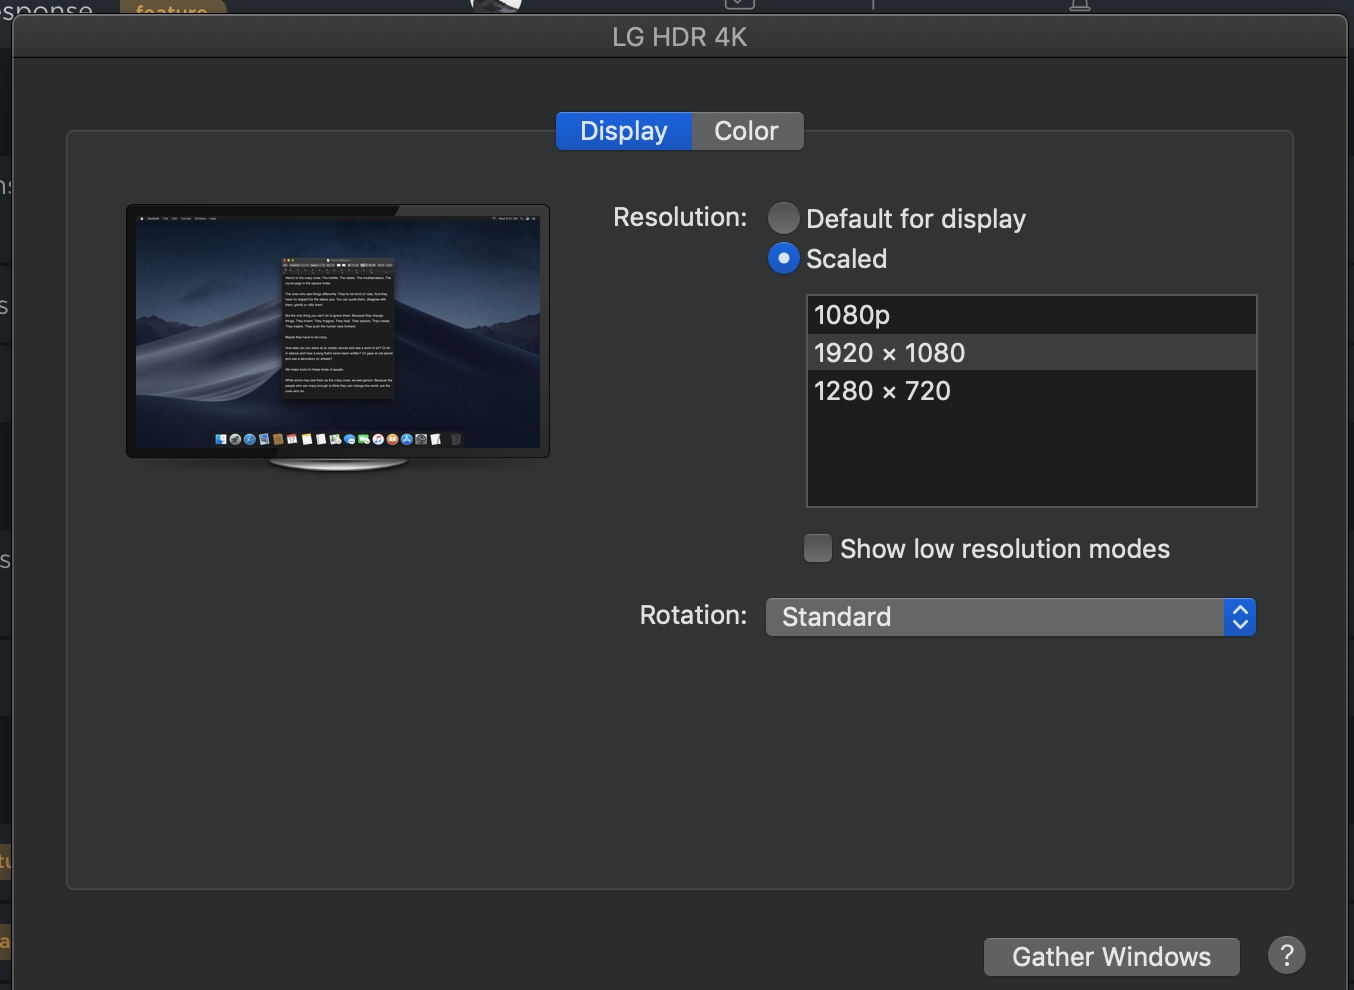This screenshot has height=990, width=1354.
Task: Choose the 1280 × 720 resolution row
Action: 1031,391
